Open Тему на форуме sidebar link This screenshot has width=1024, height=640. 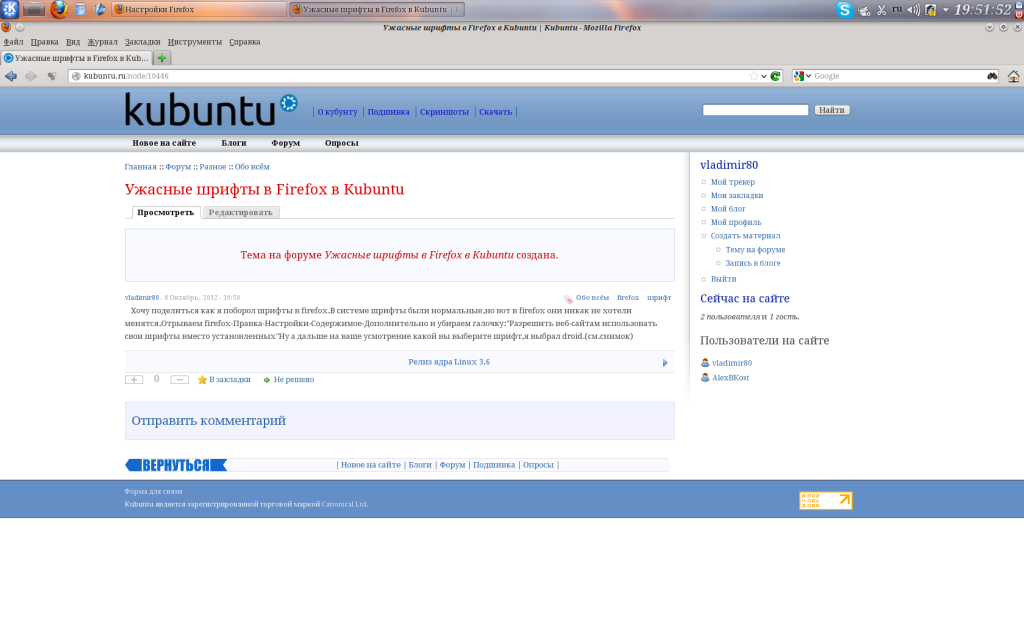[755, 249]
